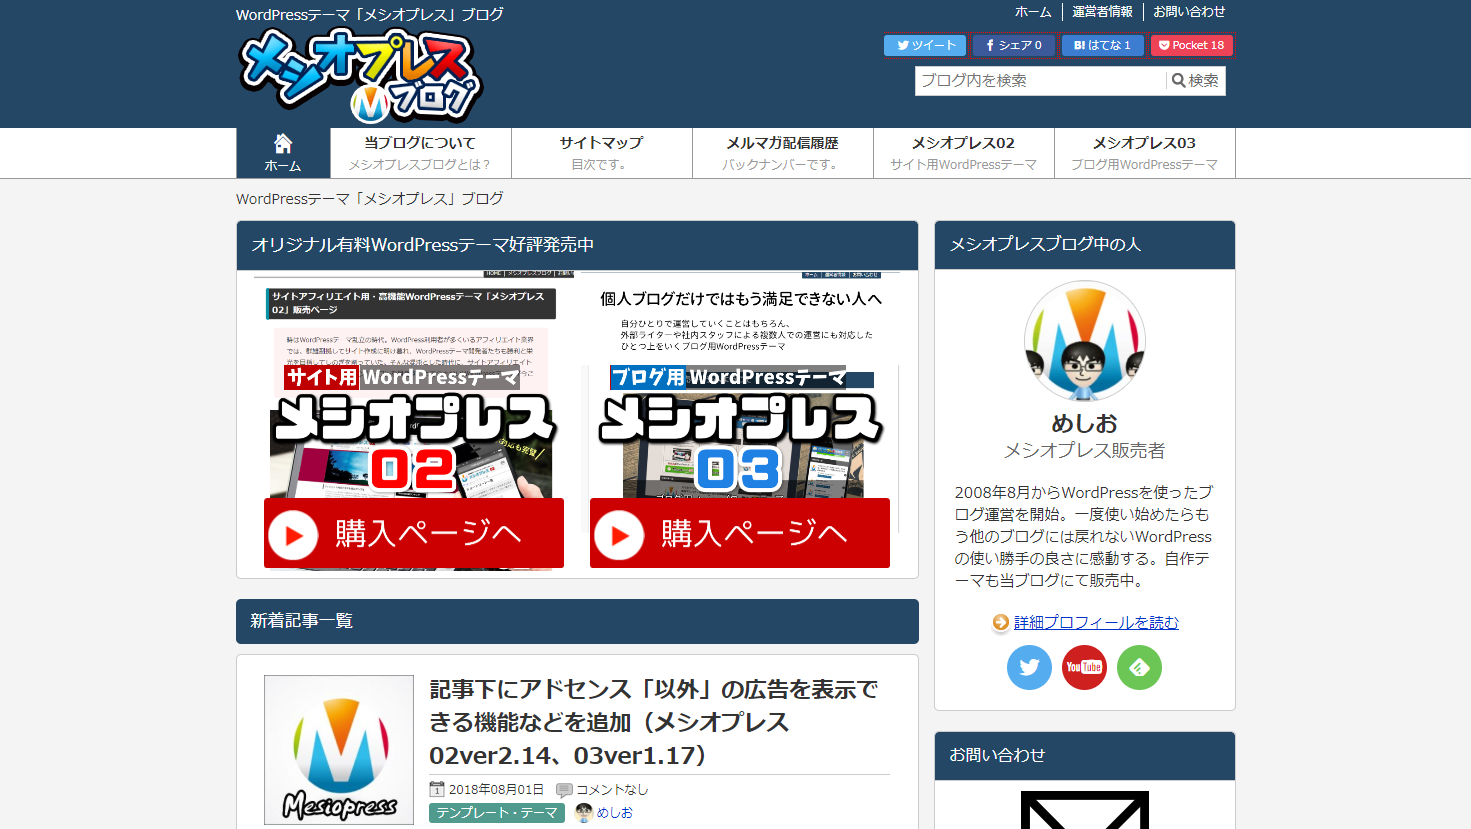Open the メルマガ配信履歴 menu item

(x=782, y=153)
